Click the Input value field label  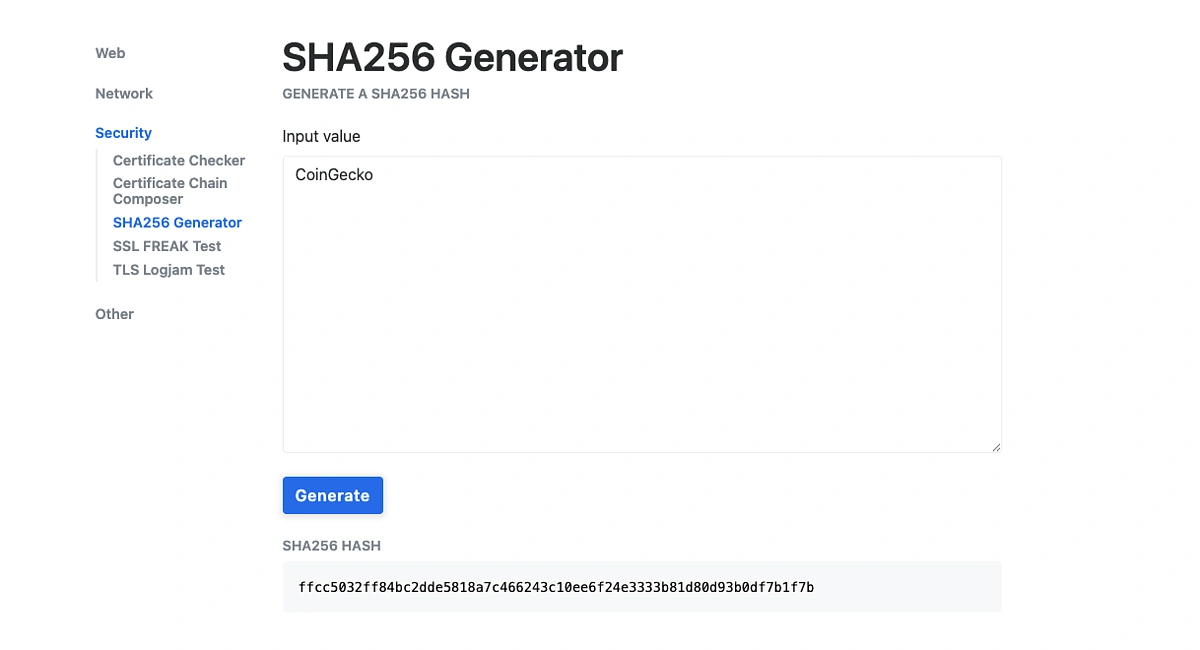[x=321, y=136]
